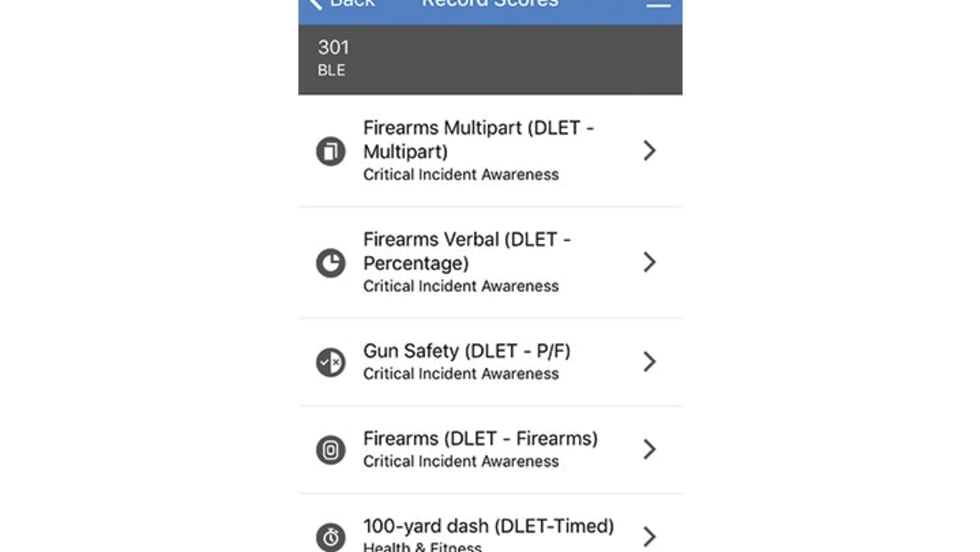This screenshot has height=552, width=980.
Task: Open Gun Safety via its right chevron
Action: point(649,362)
